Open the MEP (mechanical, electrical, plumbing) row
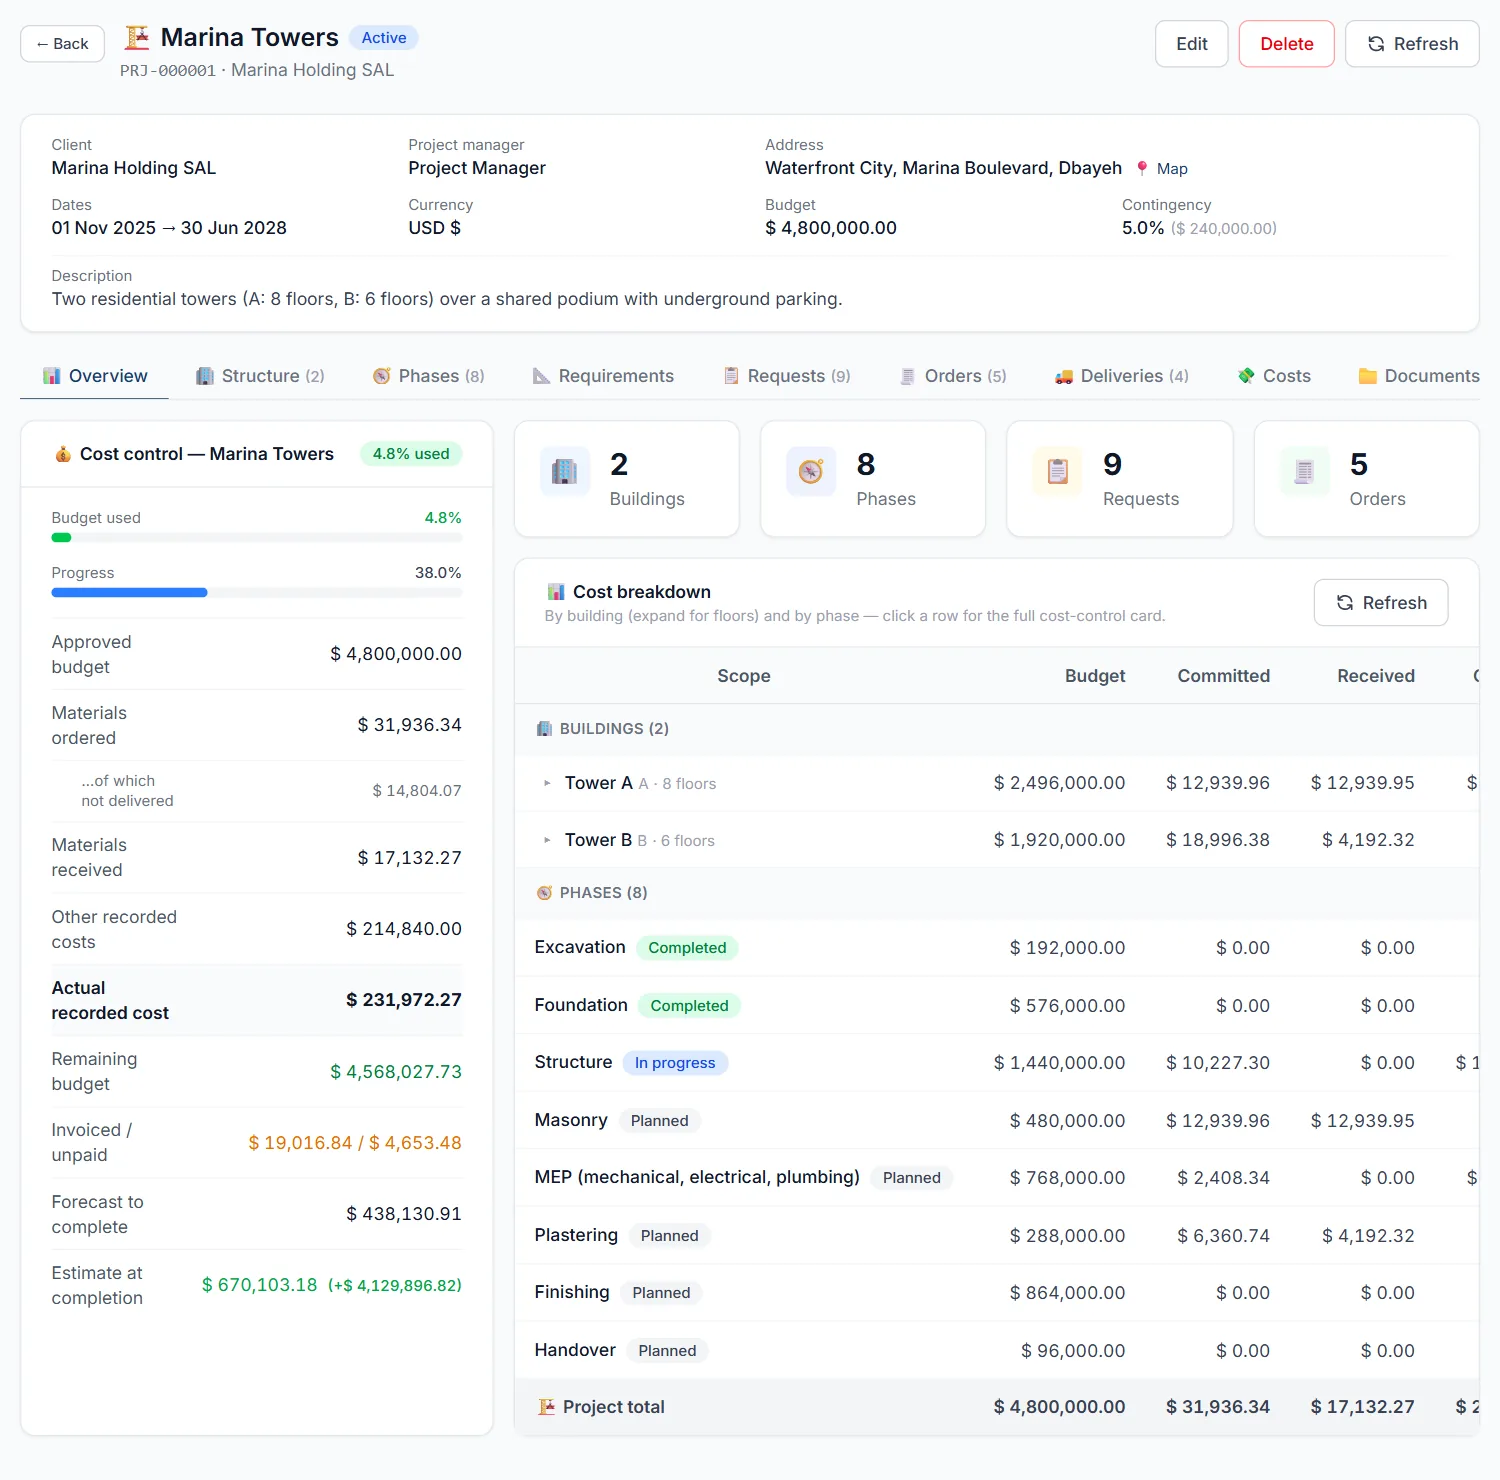Screen dimensions: 1500x1480 [997, 1178]
